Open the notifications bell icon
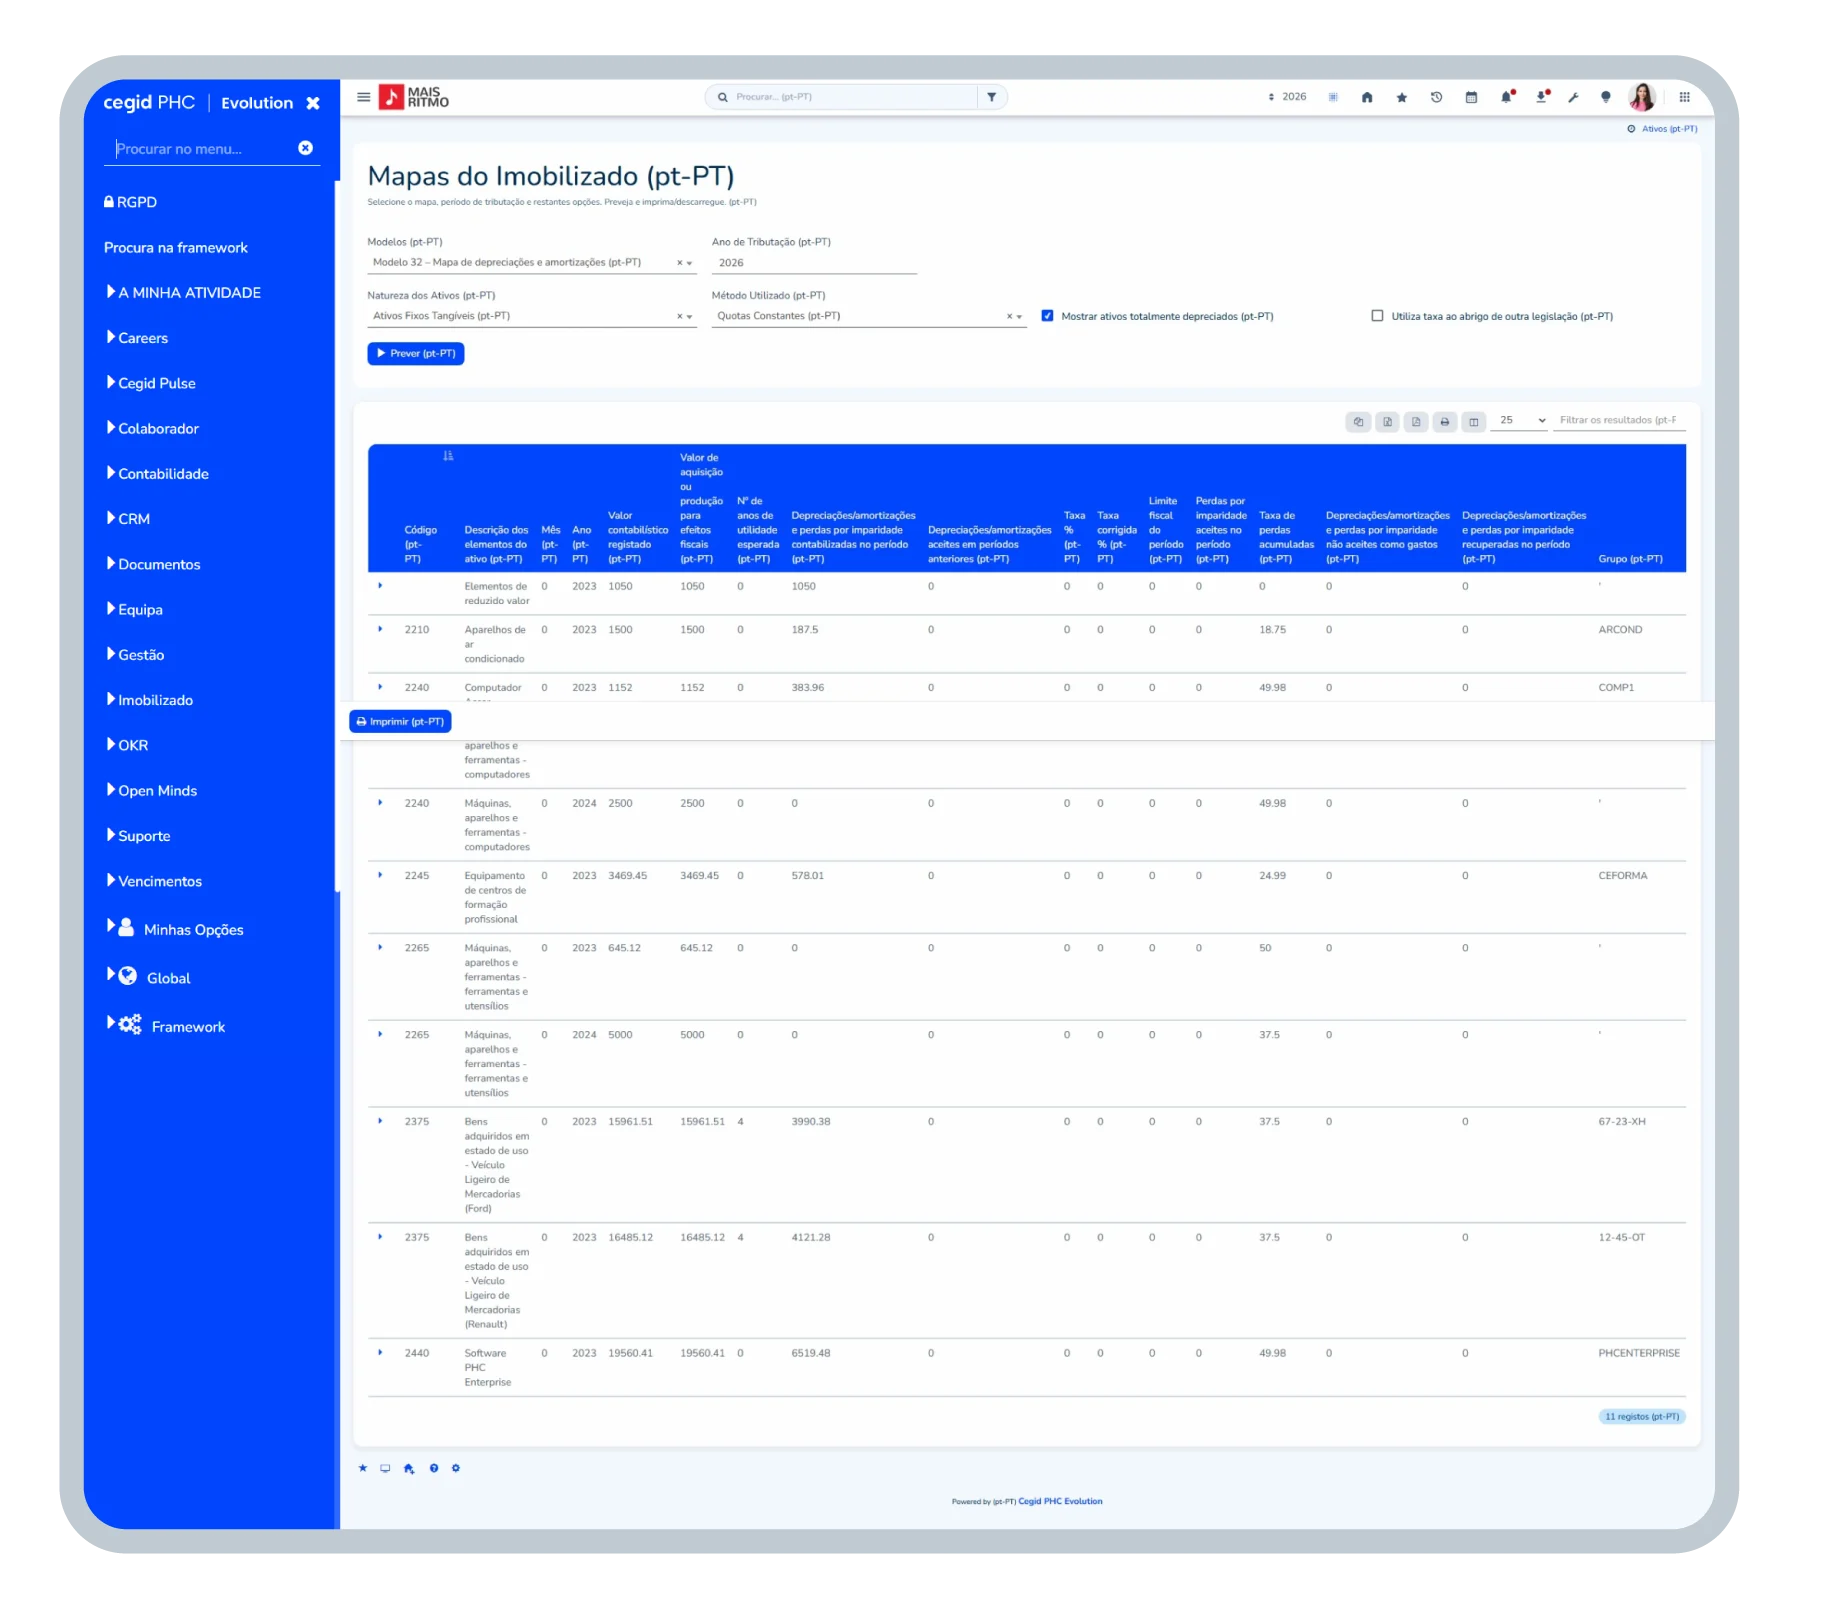The height and width of the screenshot is (1609, 1828). coord(1506,97)
